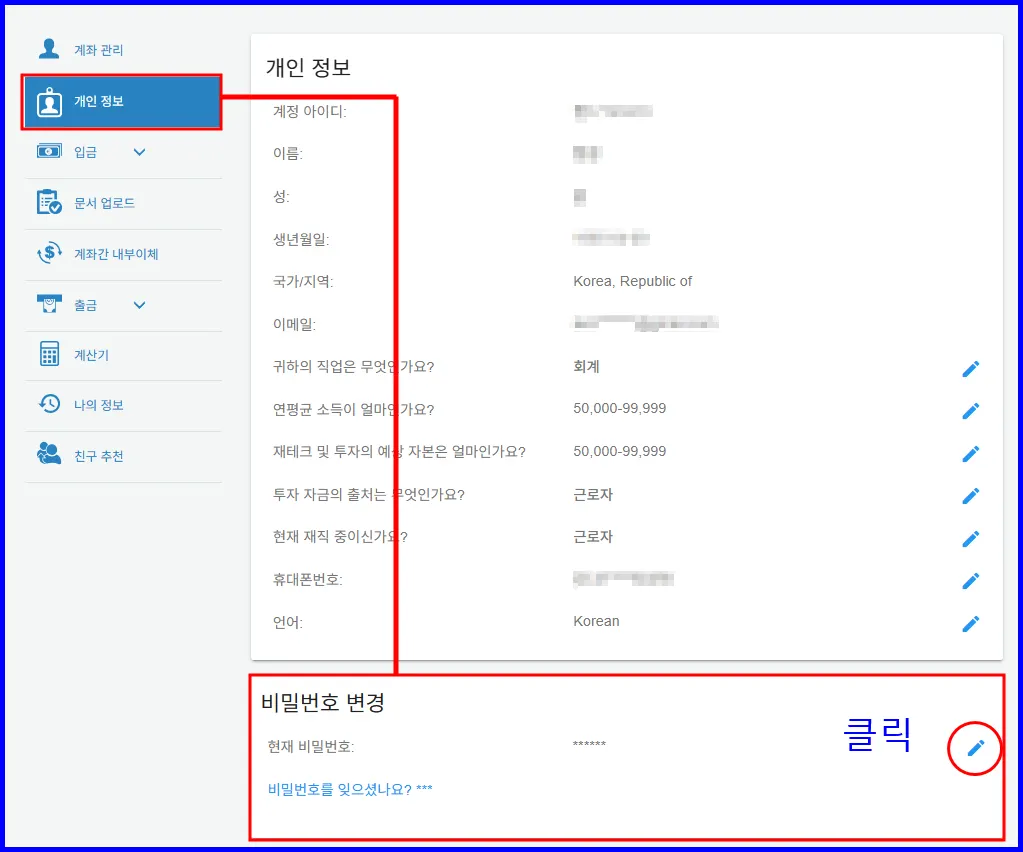Click the '현재 비밀번호:' label
Screen dimensions: 1023x852
[311, 746]
